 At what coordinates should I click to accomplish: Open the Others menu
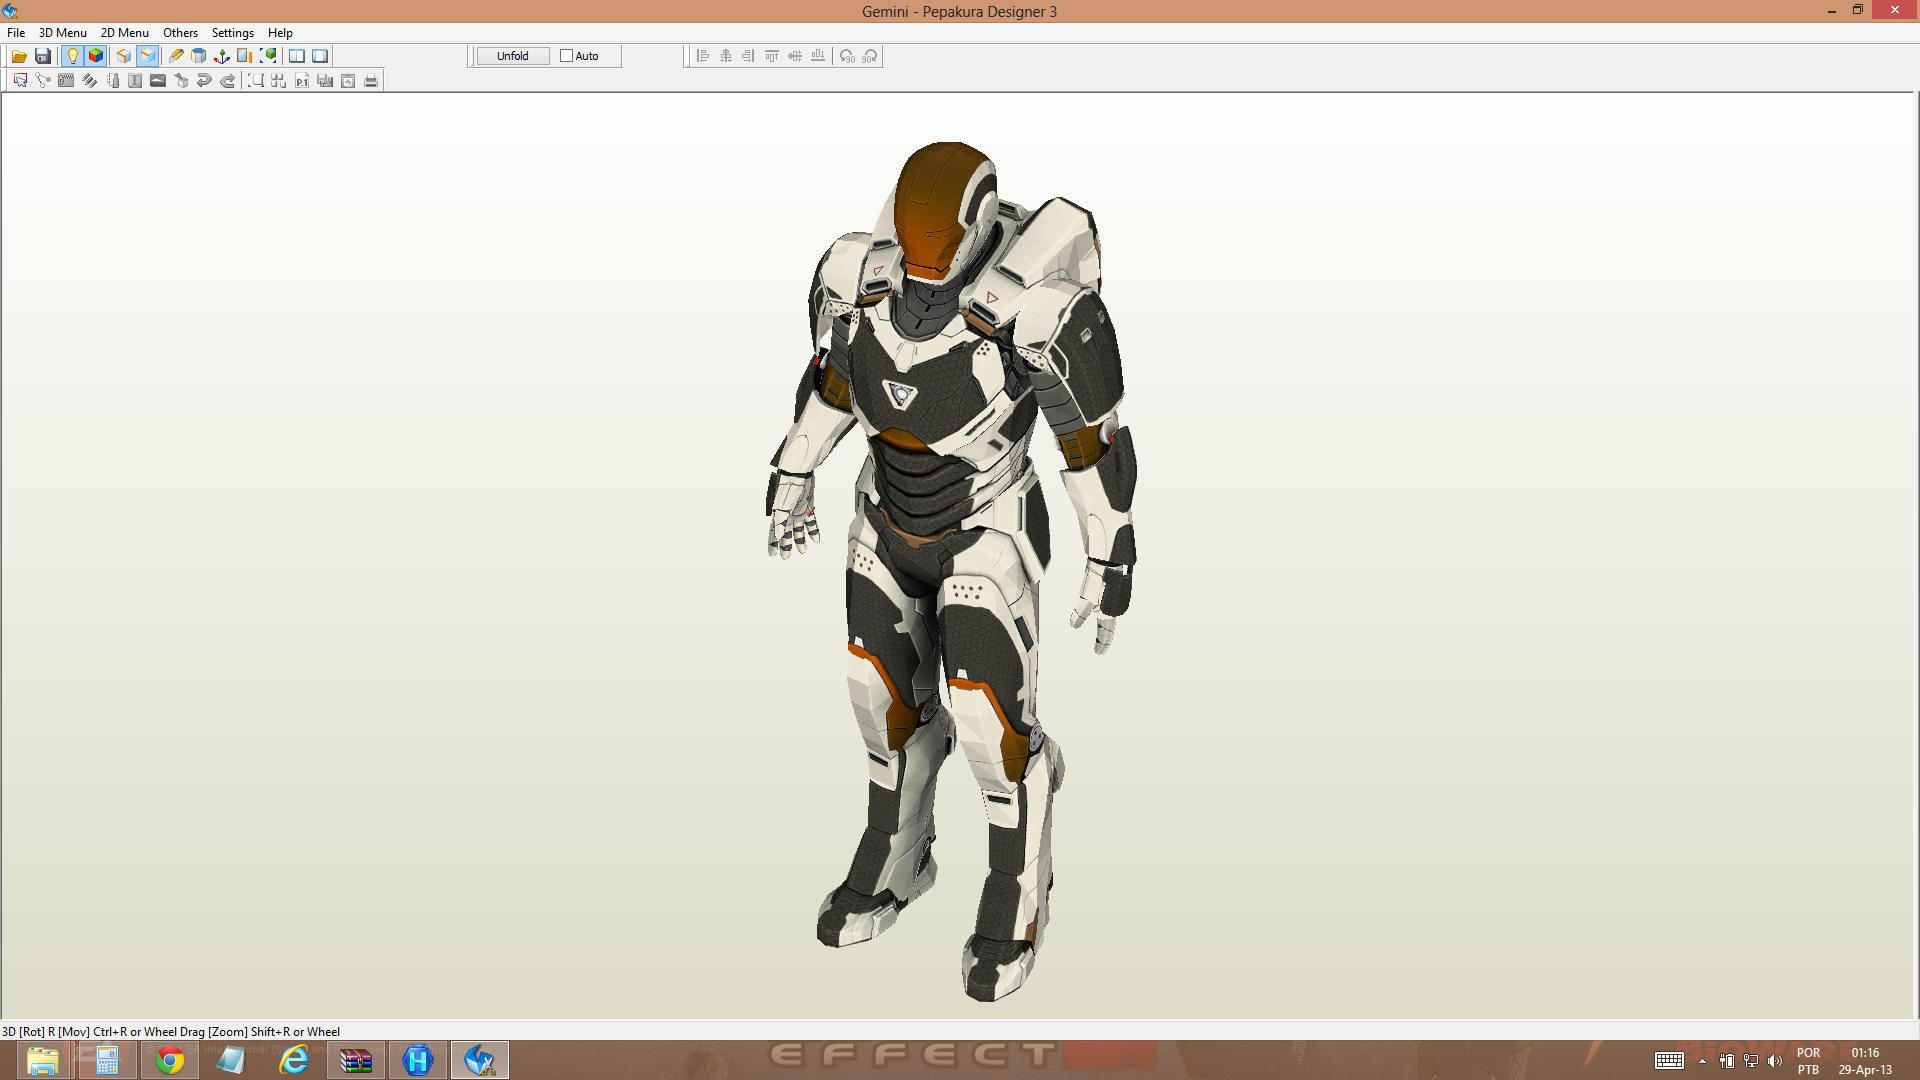pos(181,33)
